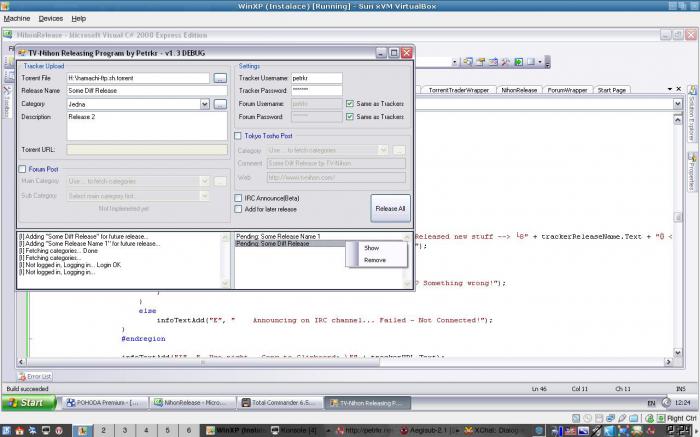Toggle the Forum Post checkbox
The image size is (700, 437).
(22, 169)
